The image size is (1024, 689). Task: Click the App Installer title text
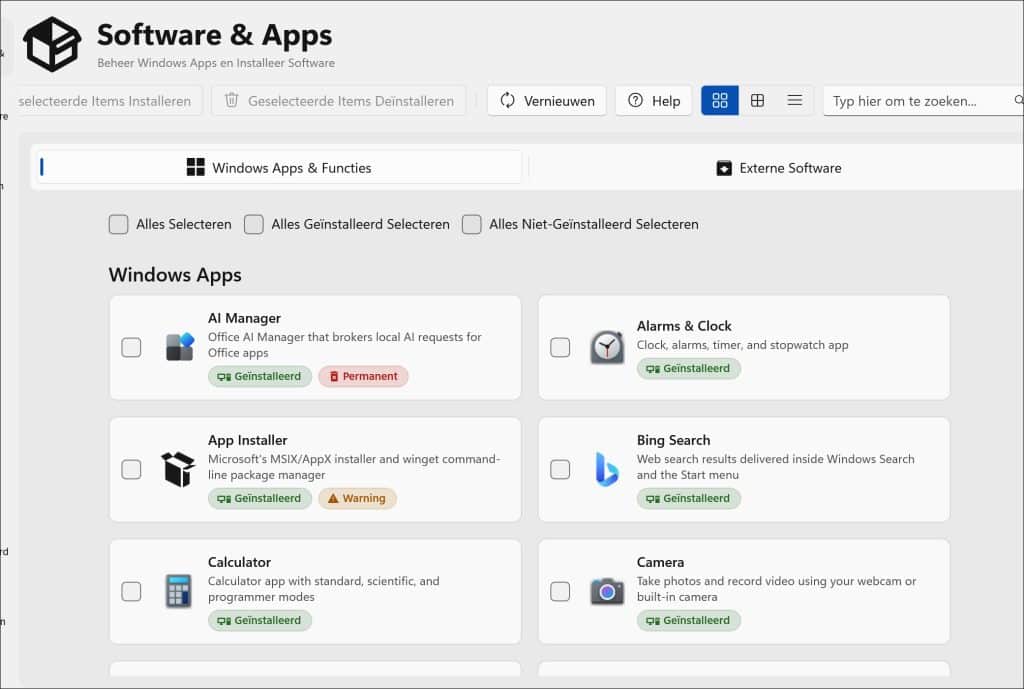pos(248,440)
